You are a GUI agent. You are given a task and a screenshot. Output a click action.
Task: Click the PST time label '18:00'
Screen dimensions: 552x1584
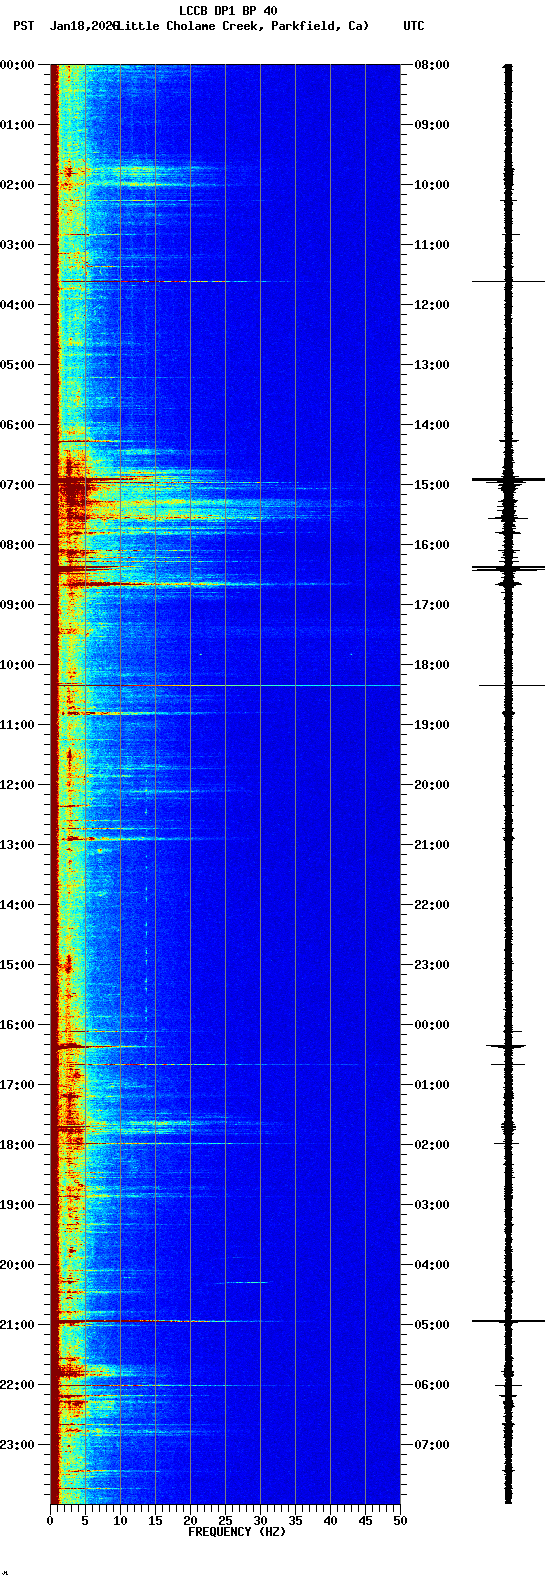(x=17, y=1145)
